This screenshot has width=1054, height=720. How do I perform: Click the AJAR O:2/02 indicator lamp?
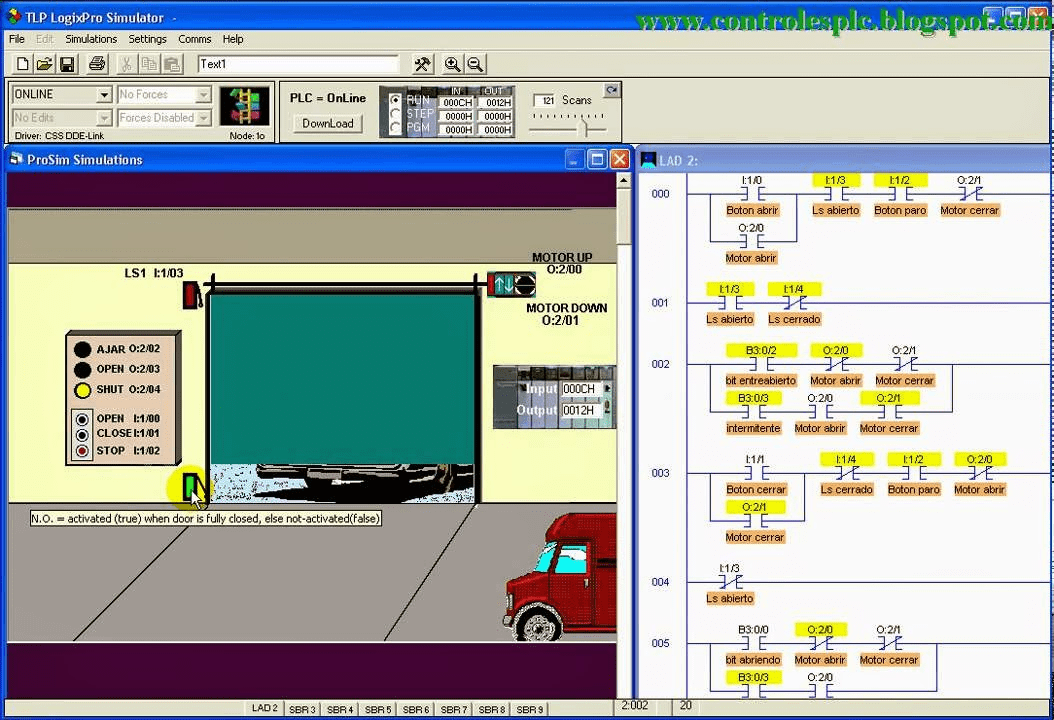coord(82,350)
